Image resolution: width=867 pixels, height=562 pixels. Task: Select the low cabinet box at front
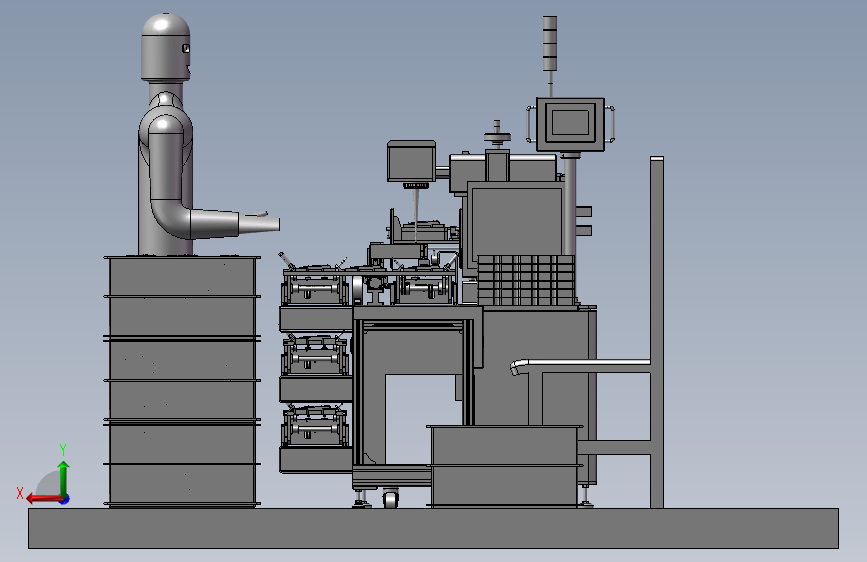tap(504, 466)
